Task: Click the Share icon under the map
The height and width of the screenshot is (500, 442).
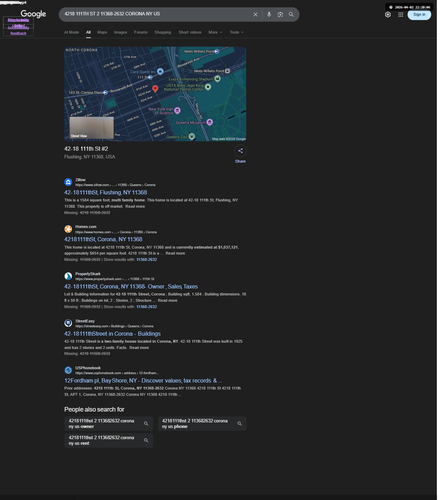Action: (x=240, y=151)
